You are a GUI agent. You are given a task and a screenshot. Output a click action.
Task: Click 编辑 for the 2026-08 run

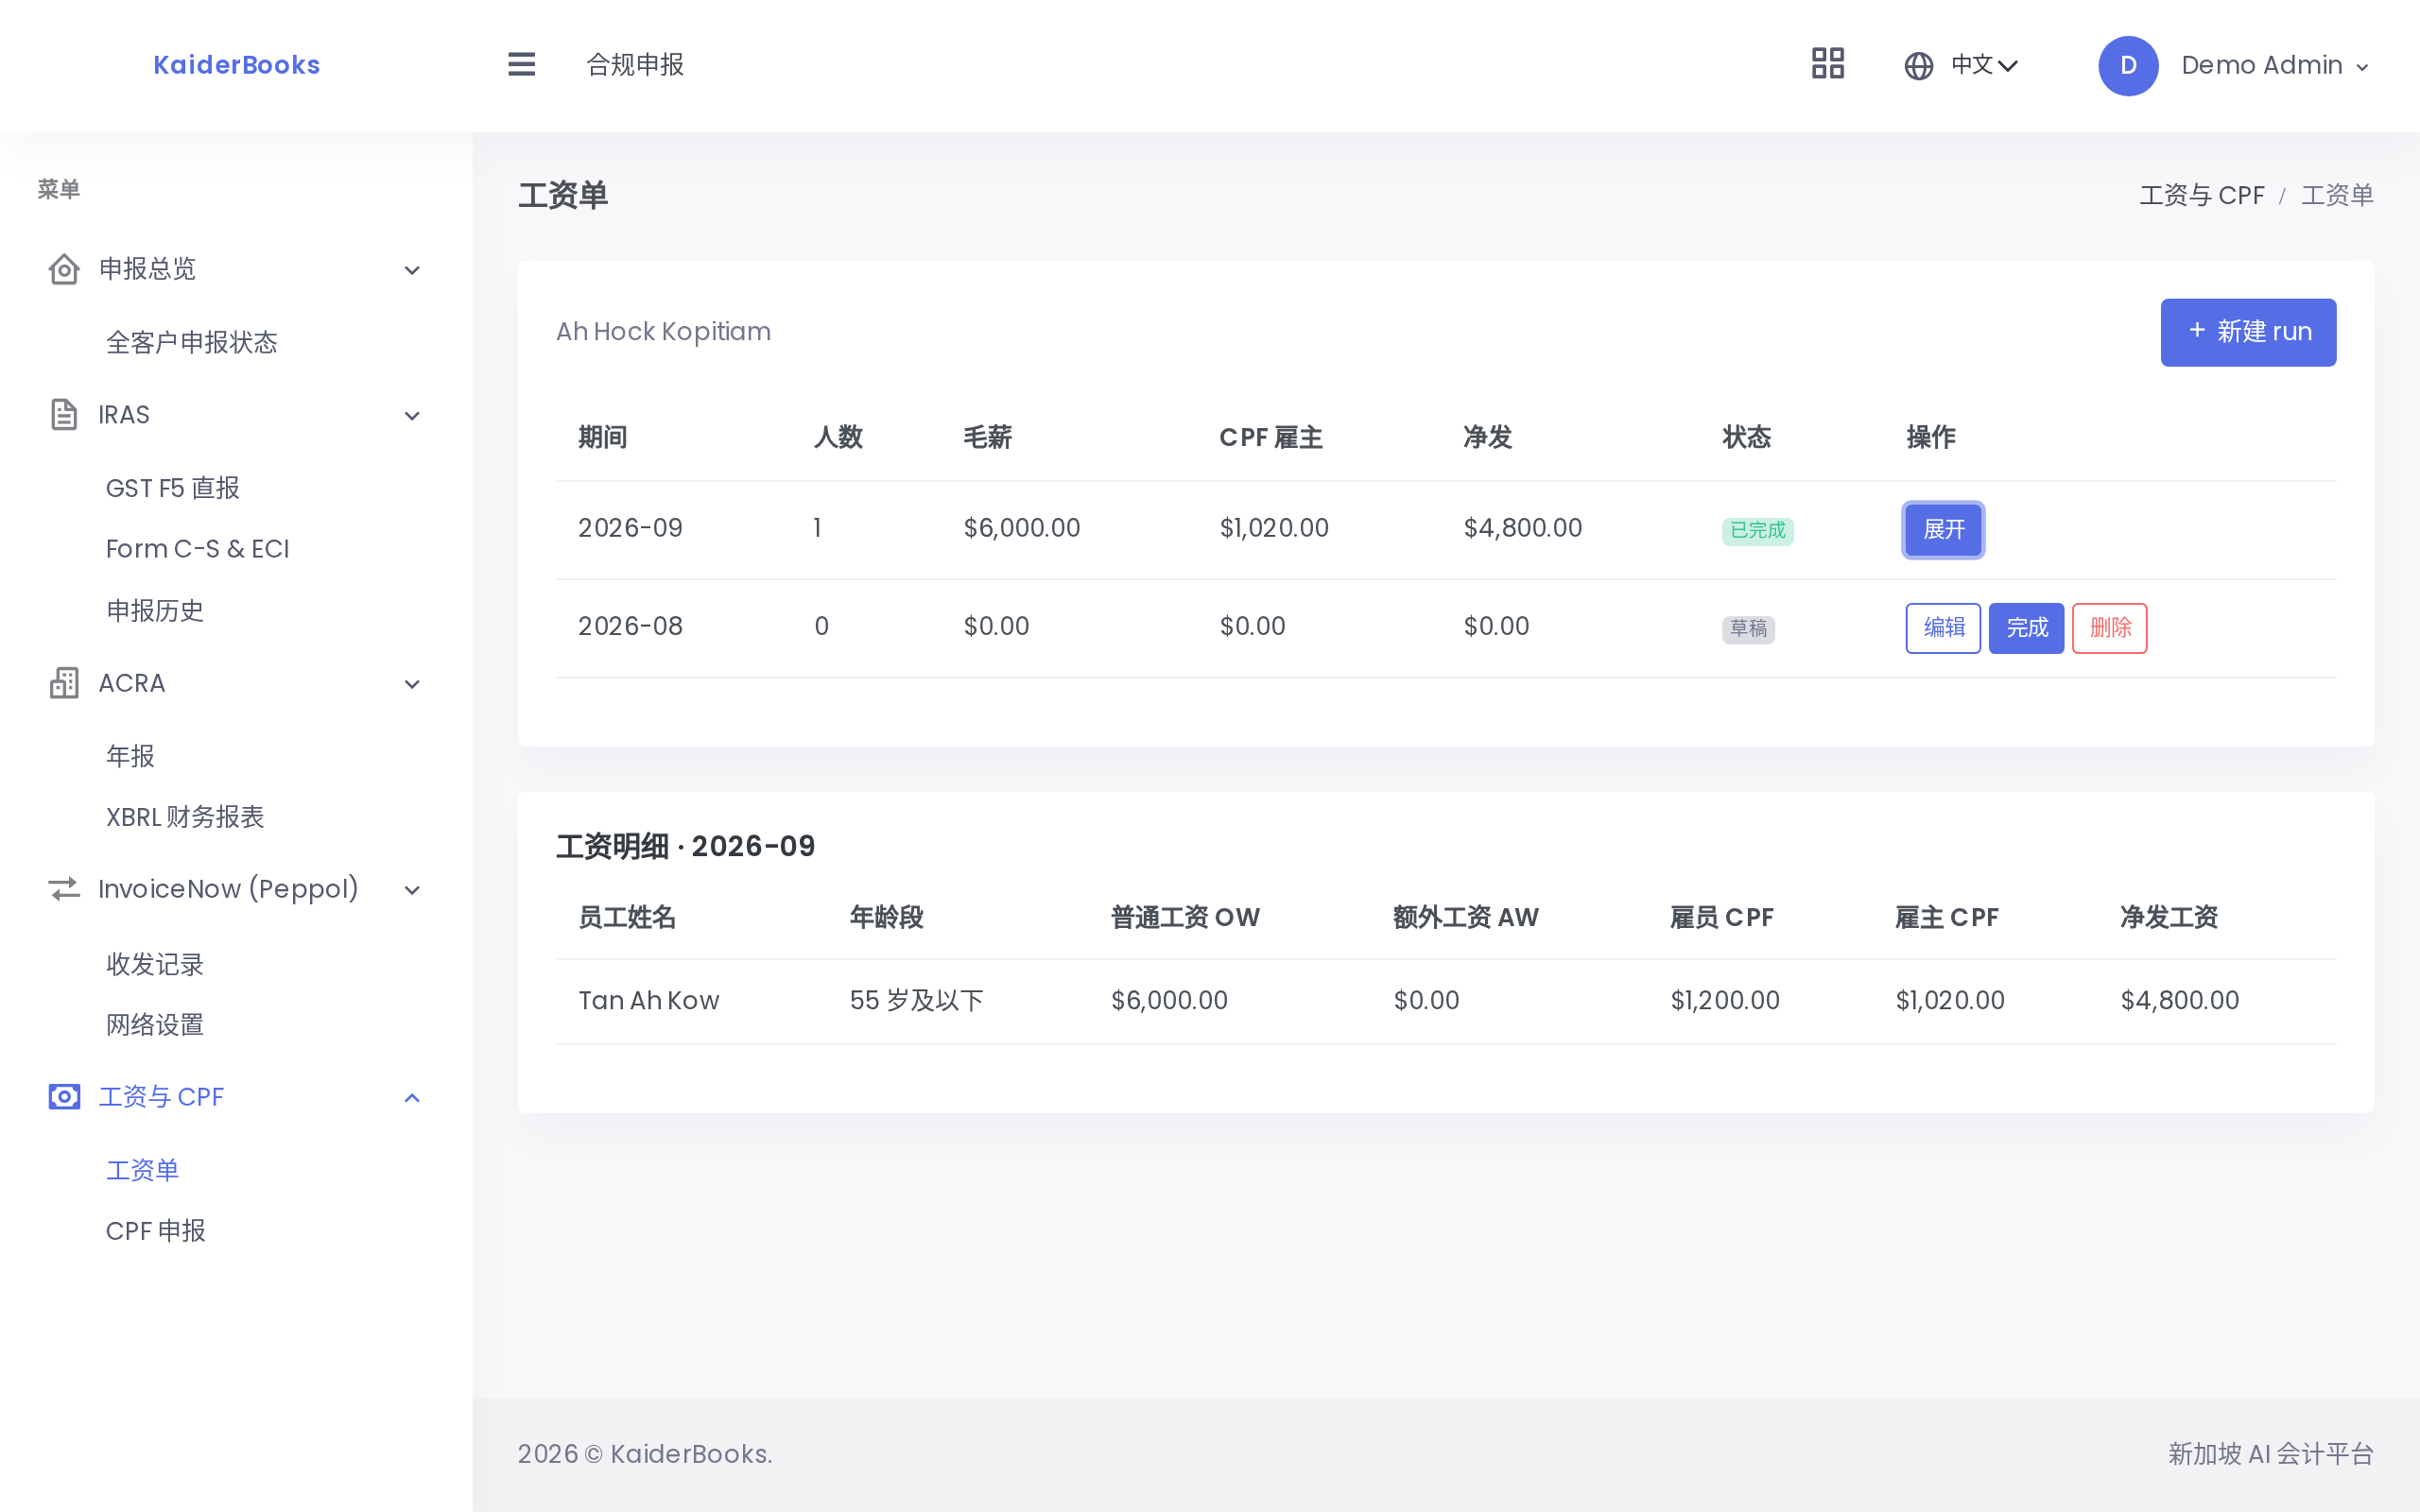coord(1943,628)
